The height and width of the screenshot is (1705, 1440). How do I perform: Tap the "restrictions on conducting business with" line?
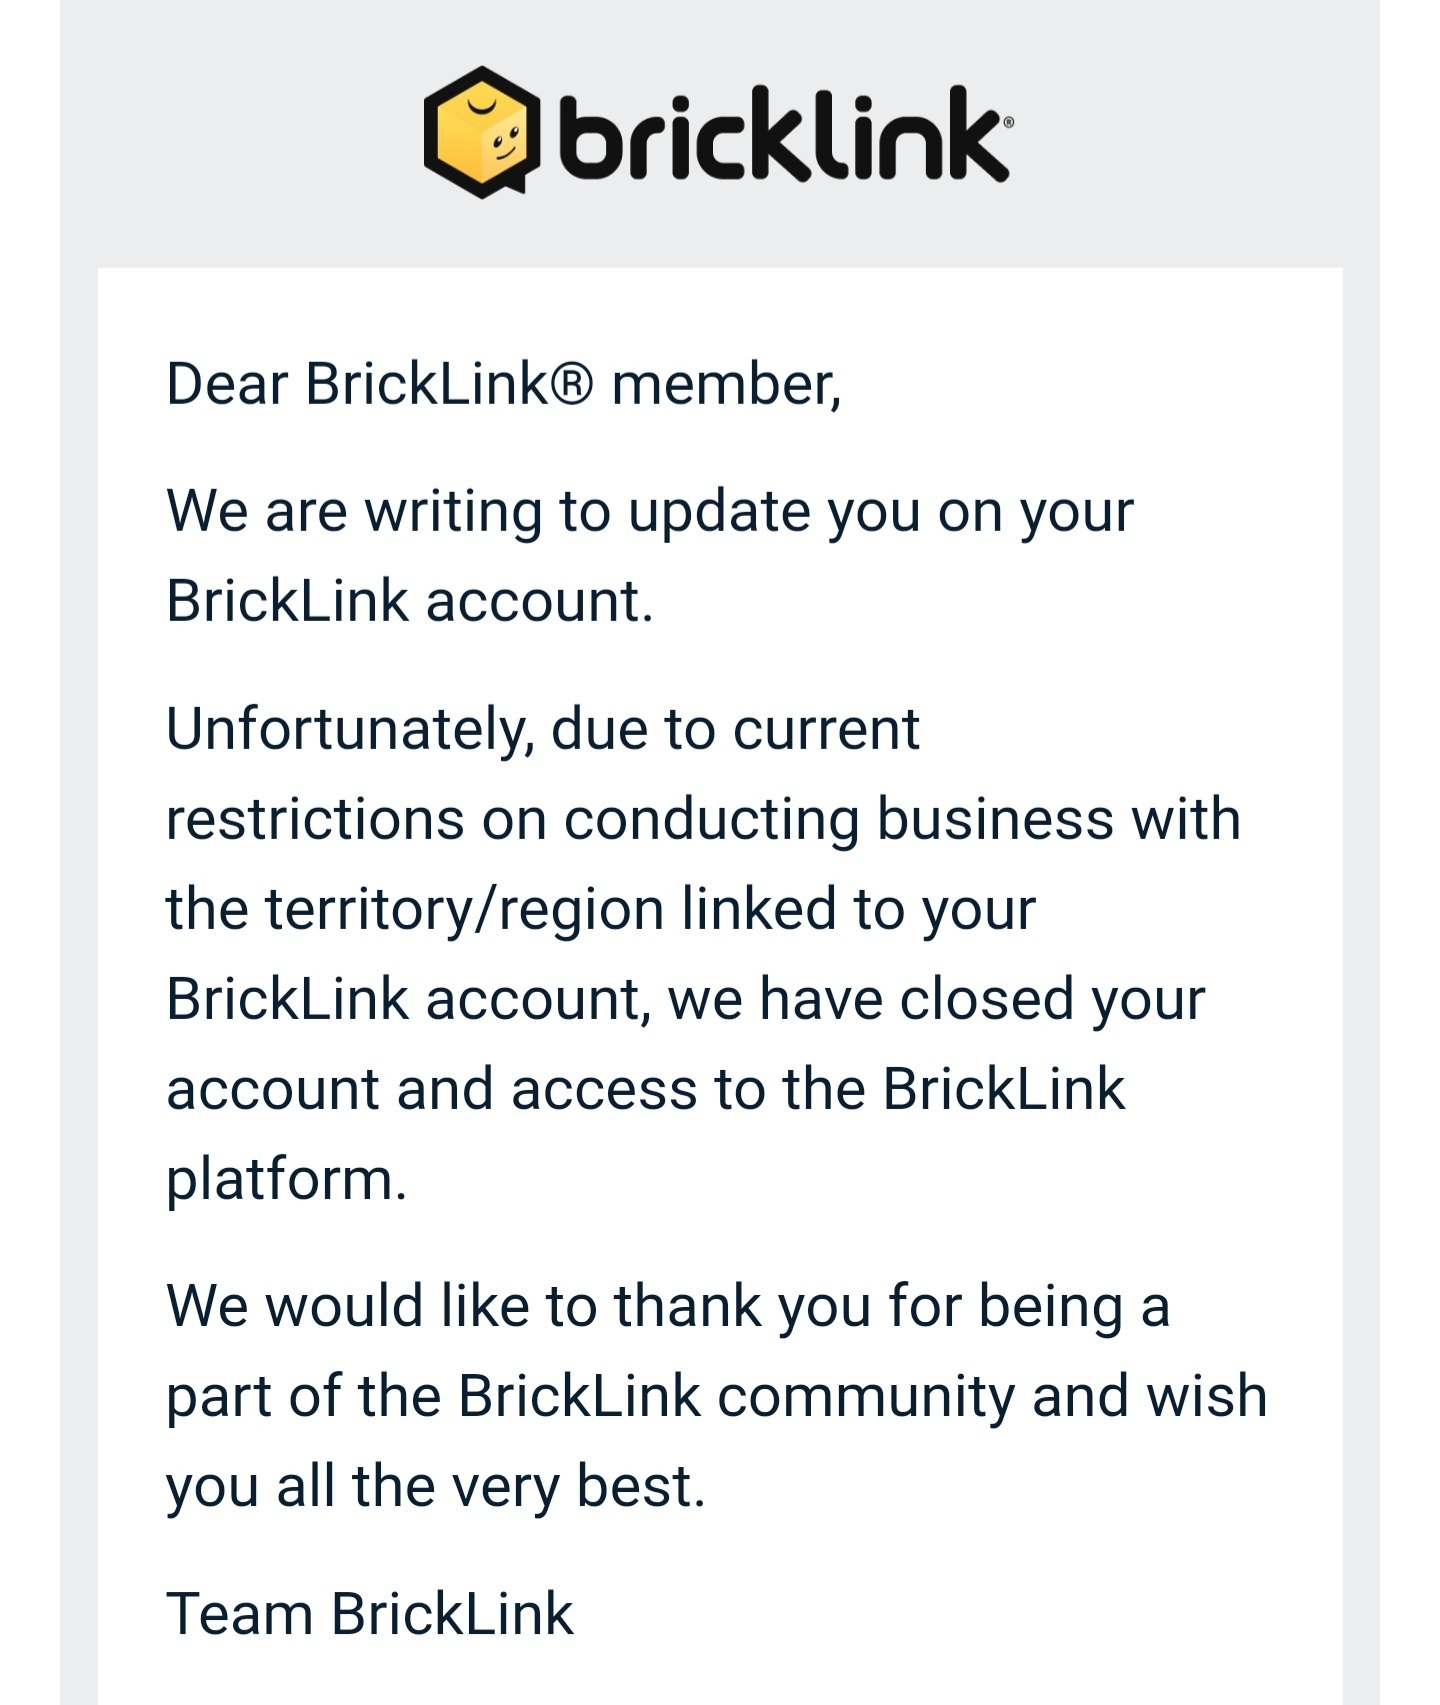coord(703,819)
